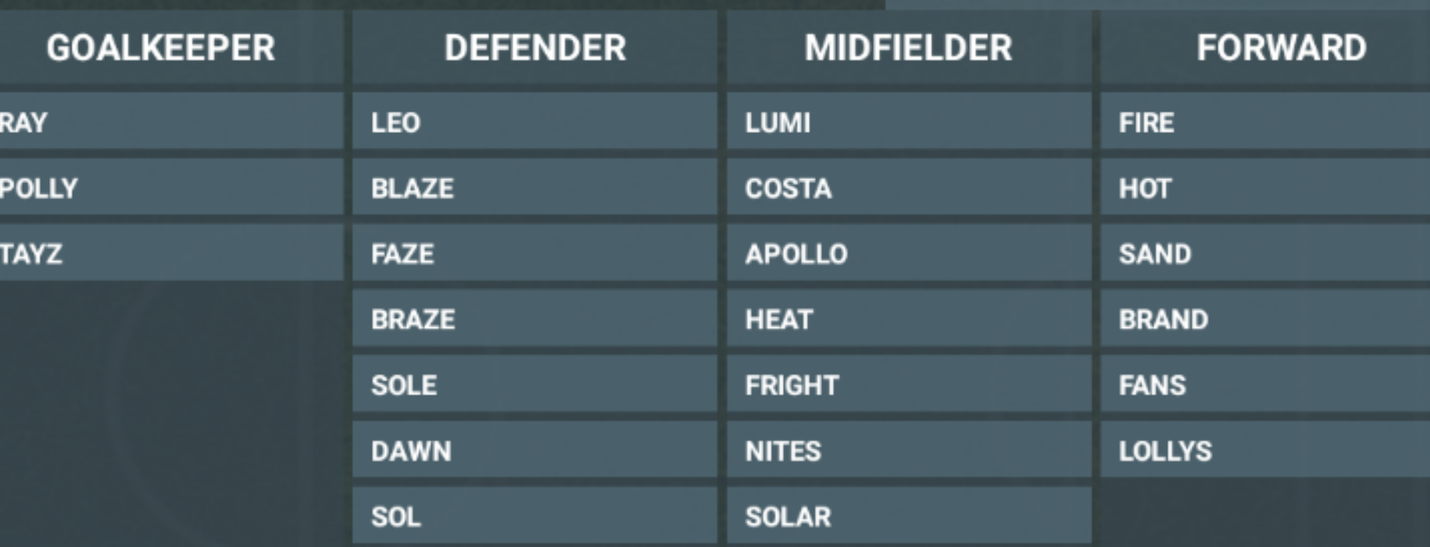
Task: Pick APOLLO from the midfielder list
Action: coord(909,253)
